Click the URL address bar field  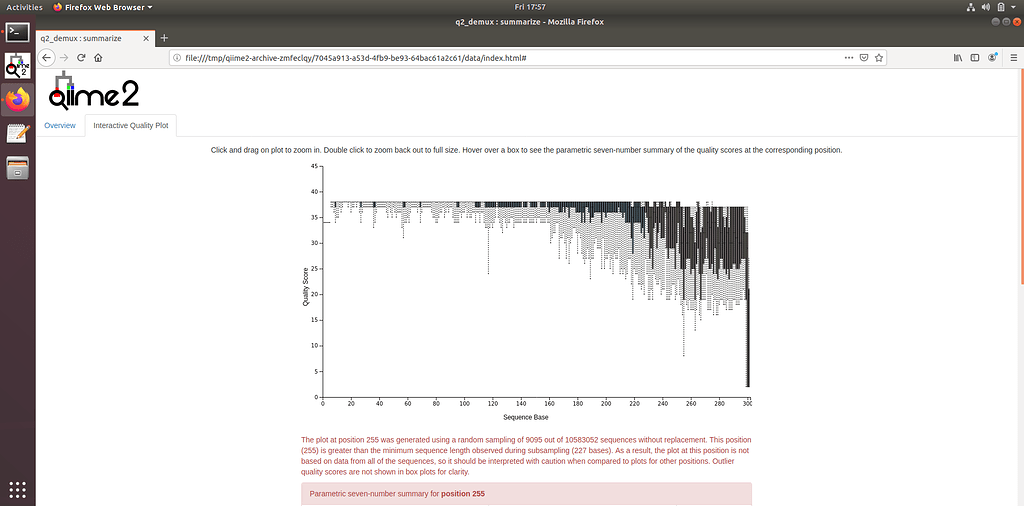coord(500,58)
